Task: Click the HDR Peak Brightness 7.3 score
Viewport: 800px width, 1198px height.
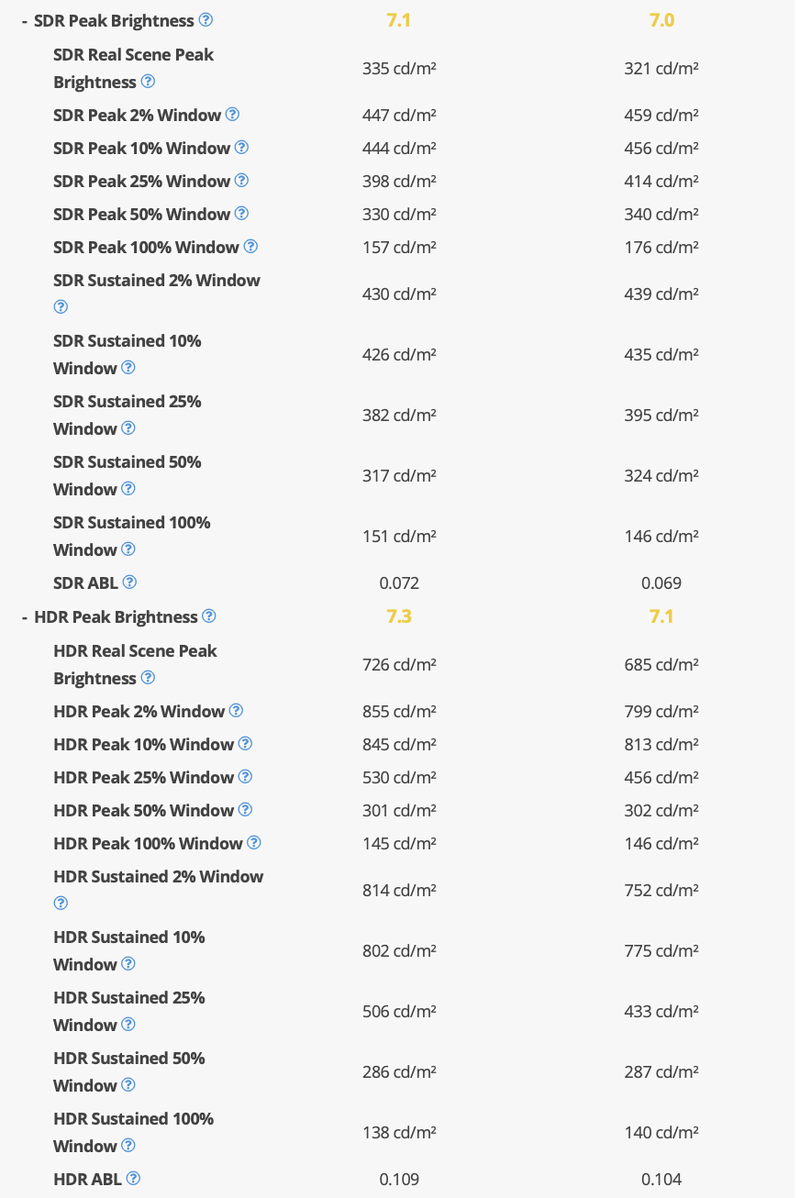Action: click(x=399, y=616)
